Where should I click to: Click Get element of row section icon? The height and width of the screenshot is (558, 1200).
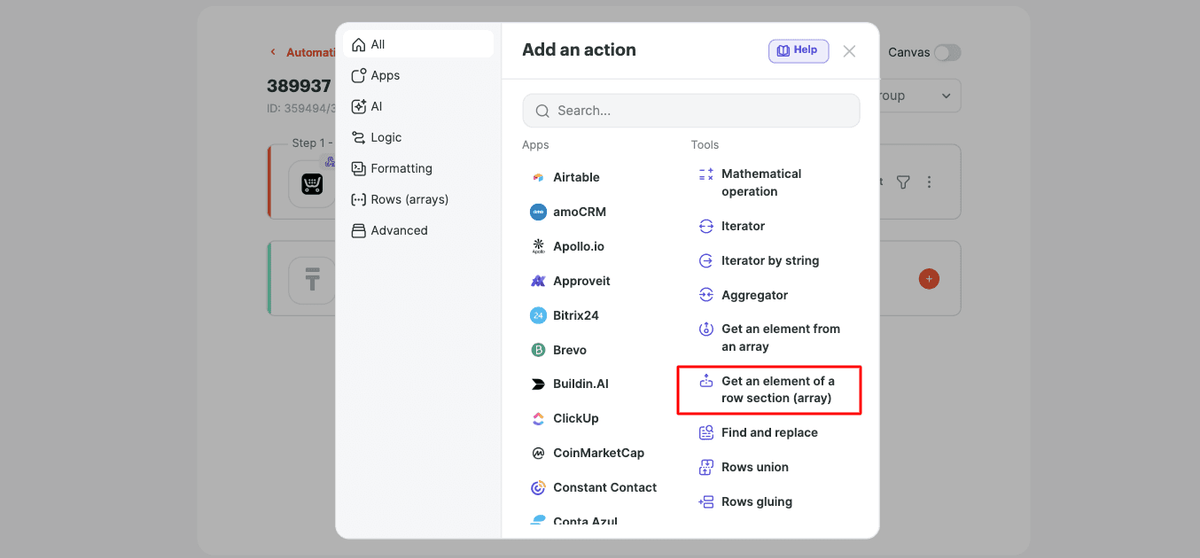(x=706, y=381)
